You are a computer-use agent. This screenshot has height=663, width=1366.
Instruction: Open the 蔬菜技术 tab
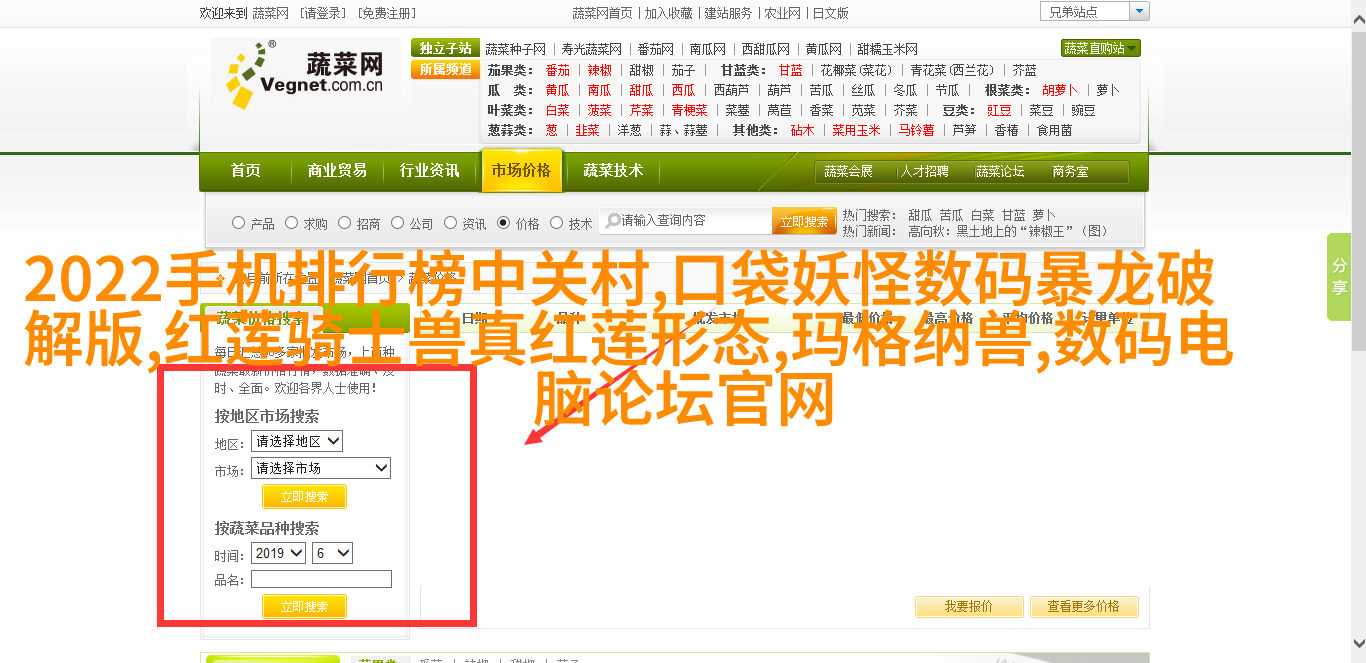[613, 171]
